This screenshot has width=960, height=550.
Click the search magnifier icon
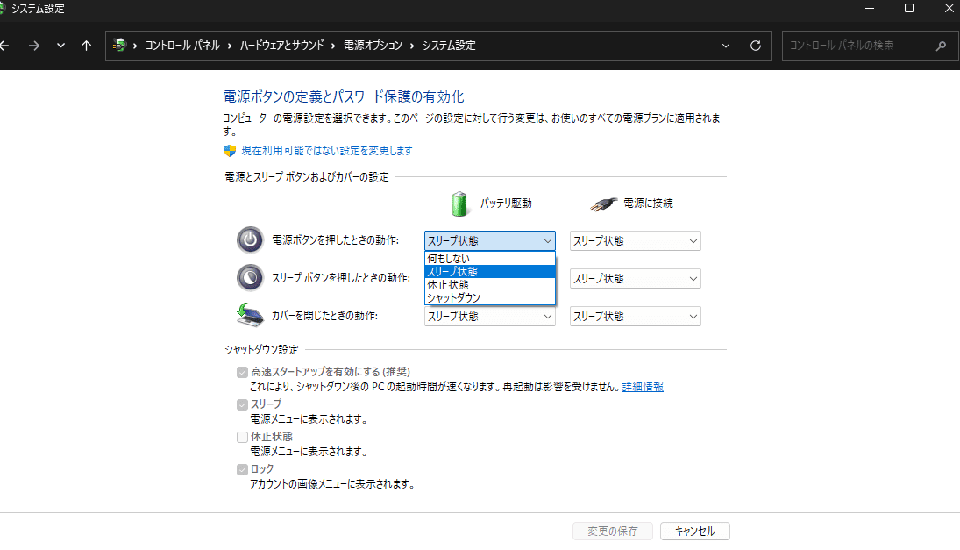[x=941, y=45]
